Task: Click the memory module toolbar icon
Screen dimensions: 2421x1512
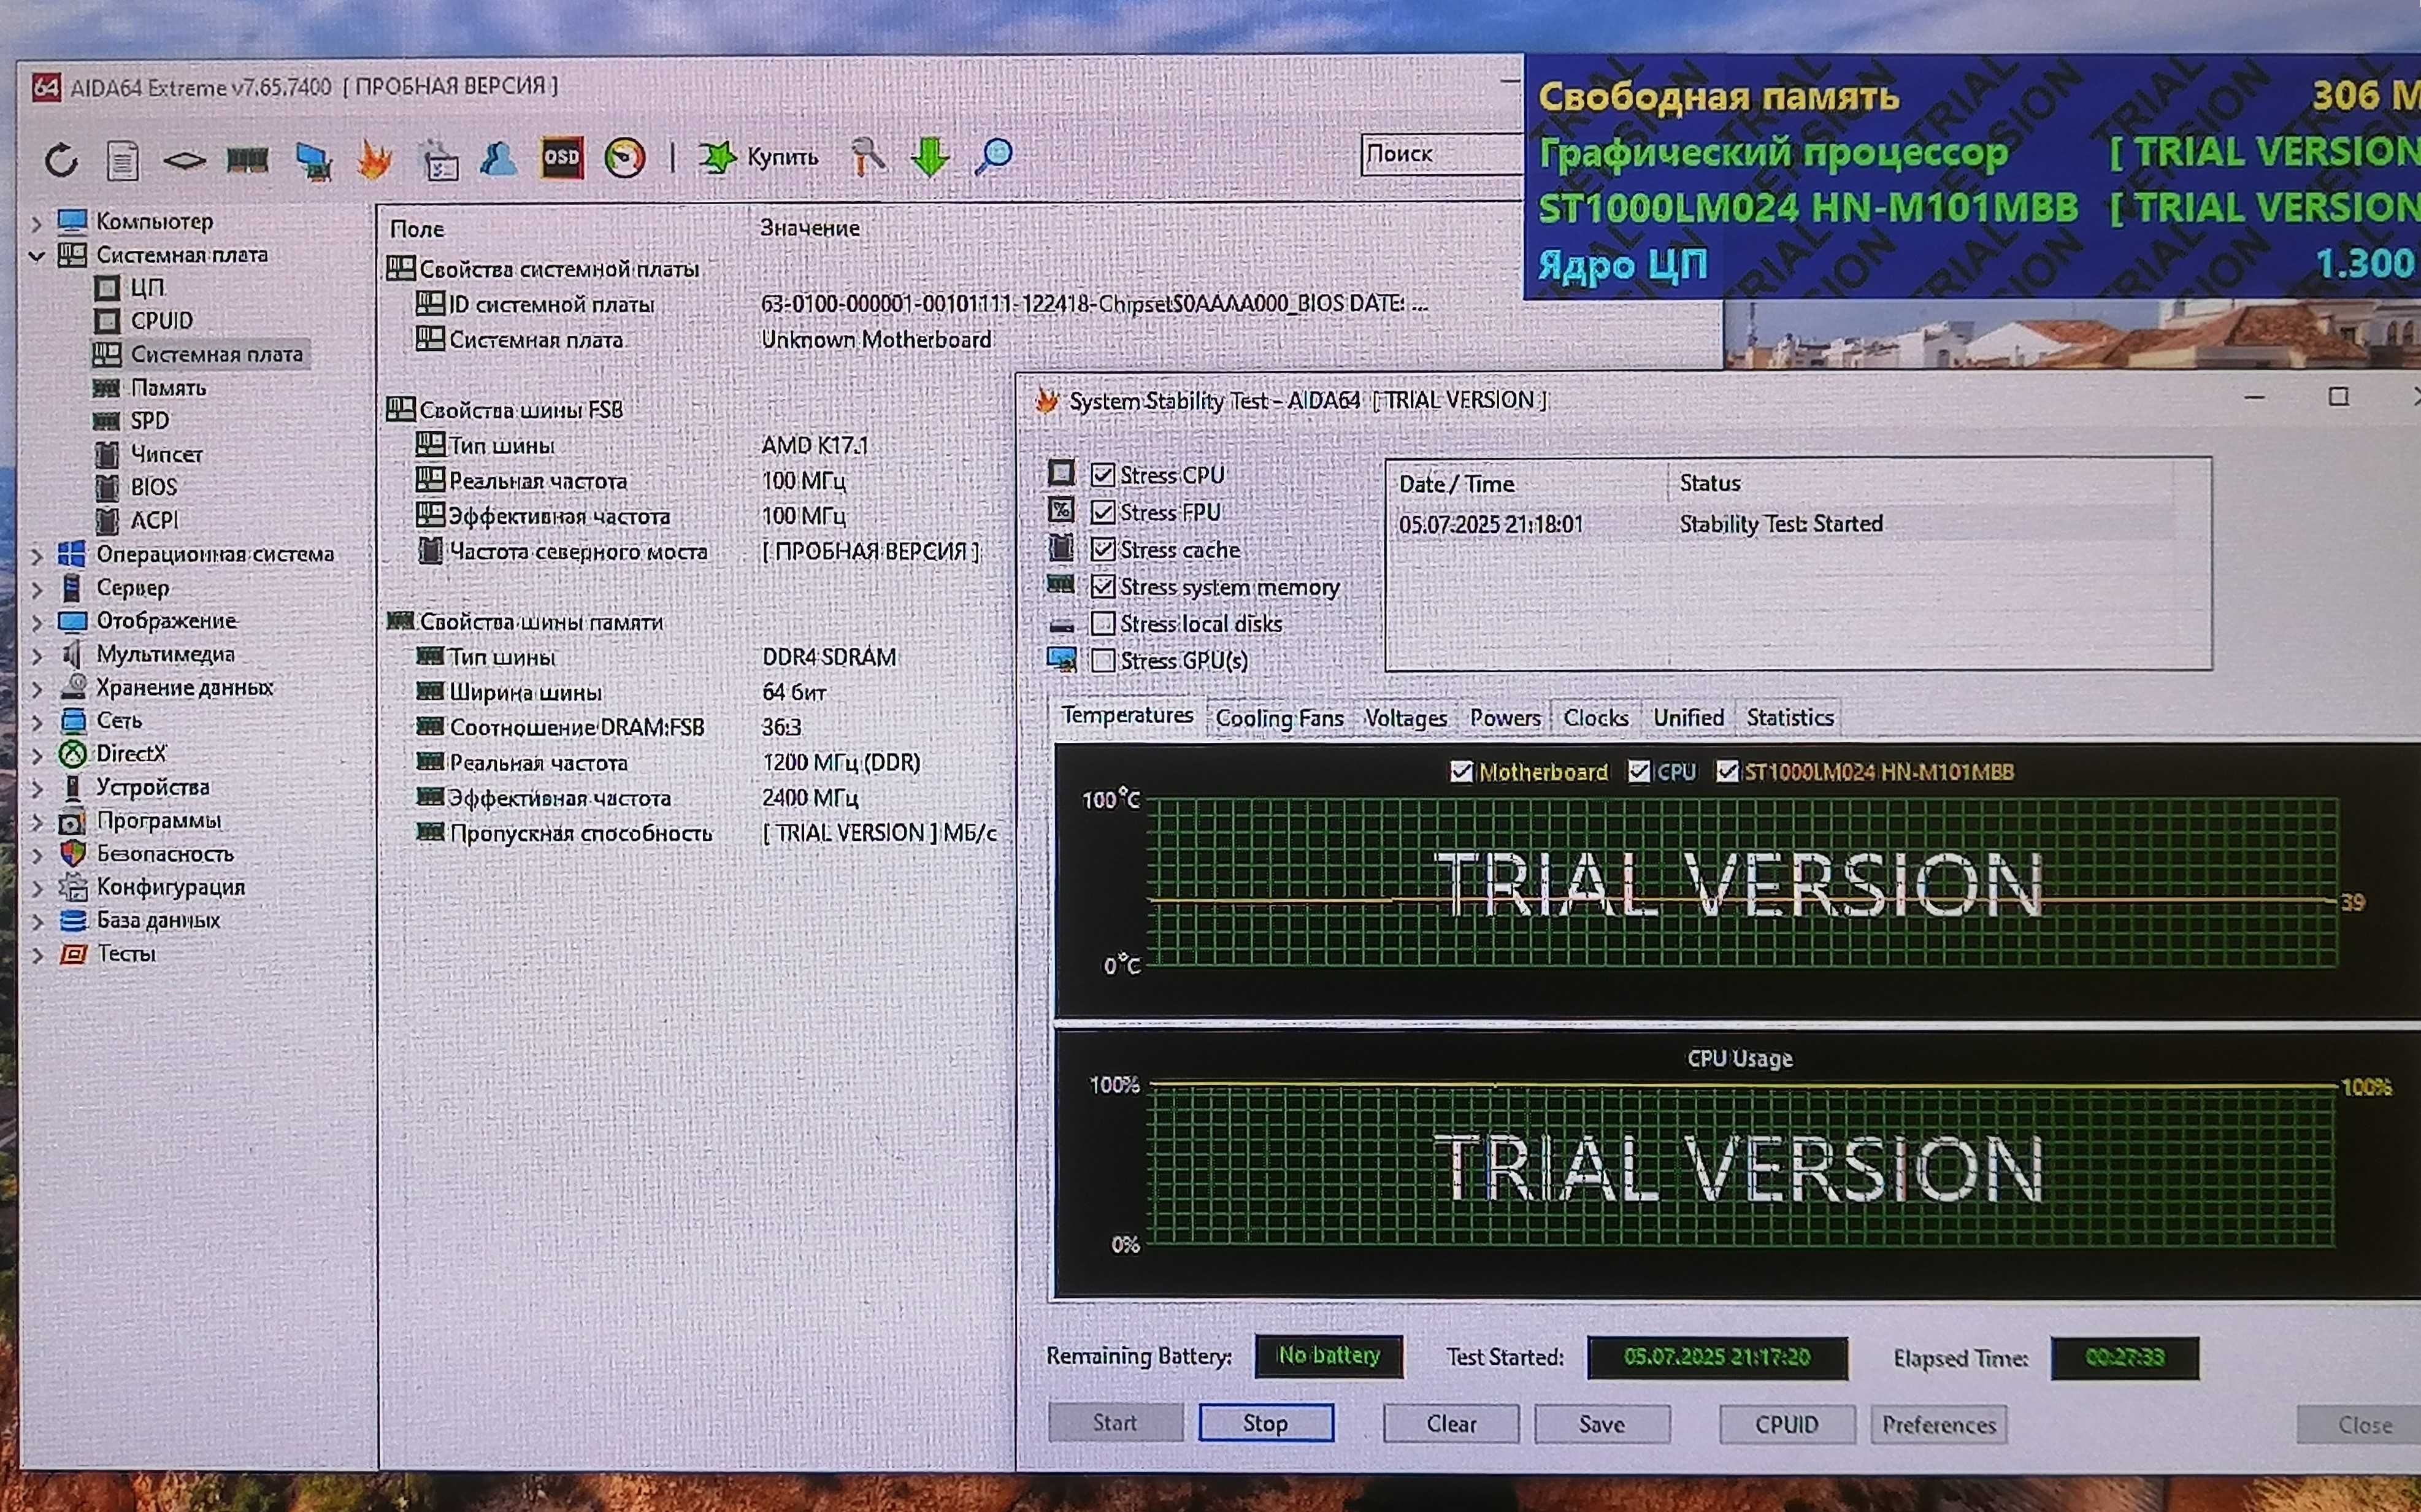Action: point(247,159)
